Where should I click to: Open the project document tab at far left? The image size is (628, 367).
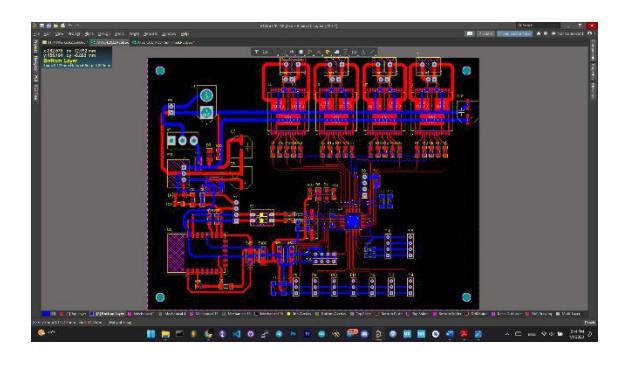(x=64, y=42)
